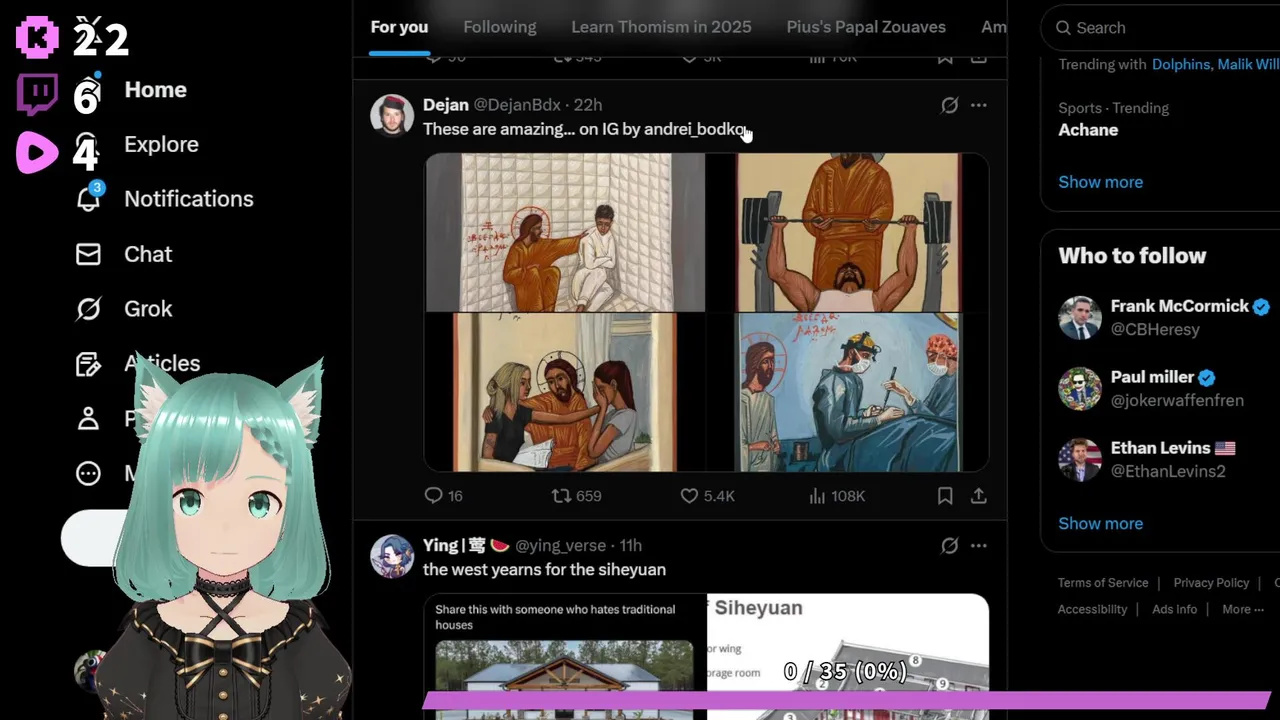The height and width of the screenshot is (720, 1280).
Task: Click the Grok icon on Dejan's post
Action: (950, 105)
